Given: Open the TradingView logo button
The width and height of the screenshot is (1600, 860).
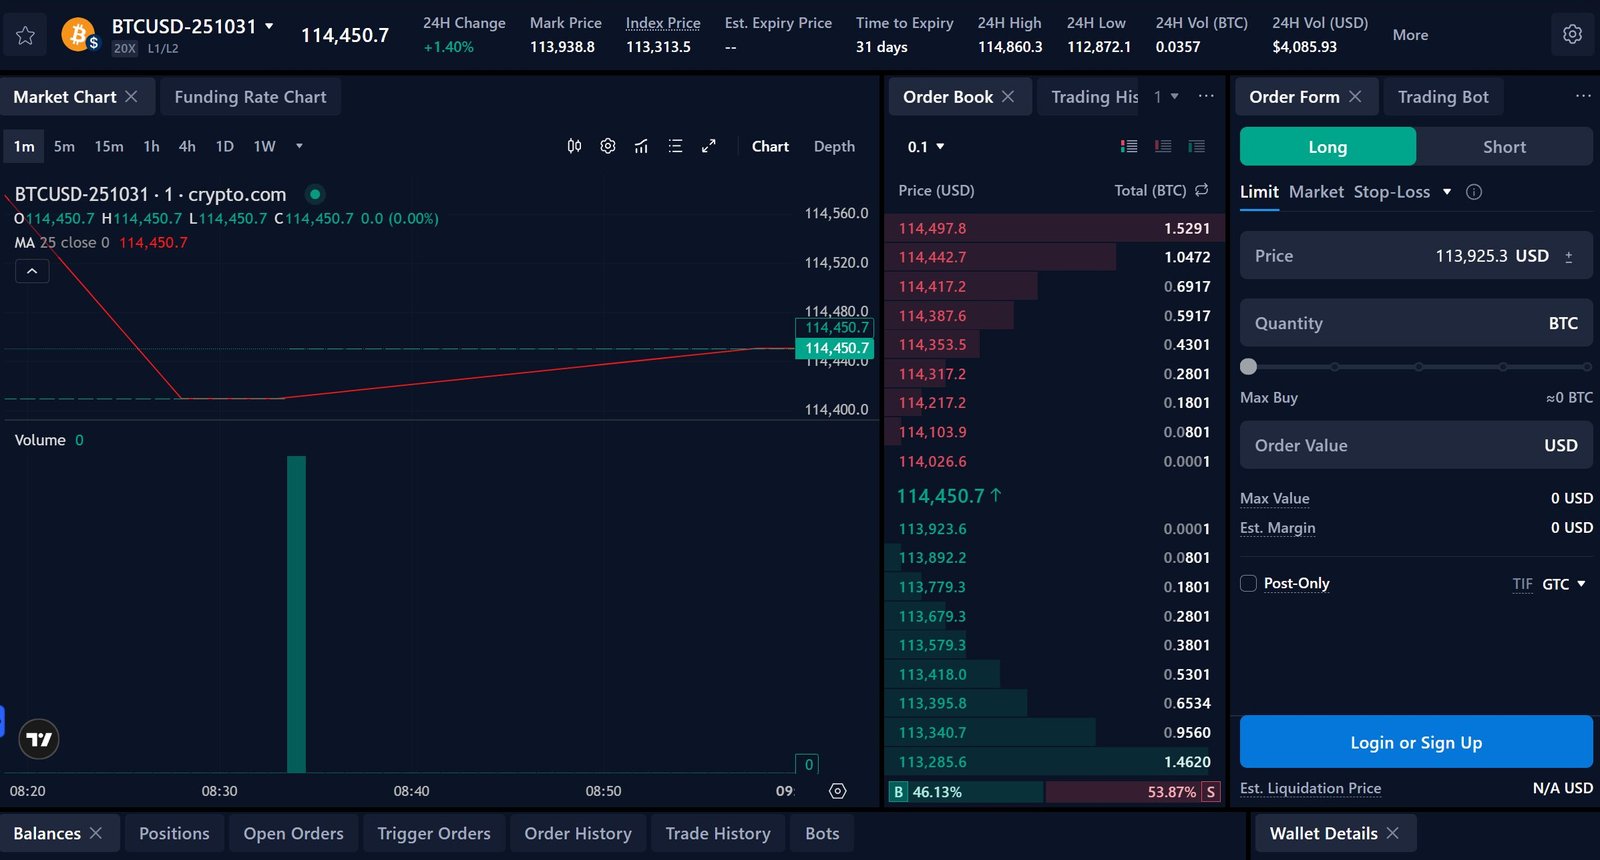Looking at the screenshot, I should 39,739.
